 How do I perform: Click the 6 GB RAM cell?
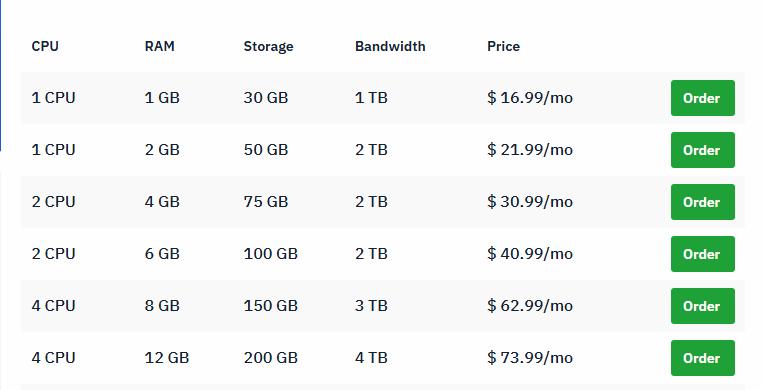click(x=162, y=254)
